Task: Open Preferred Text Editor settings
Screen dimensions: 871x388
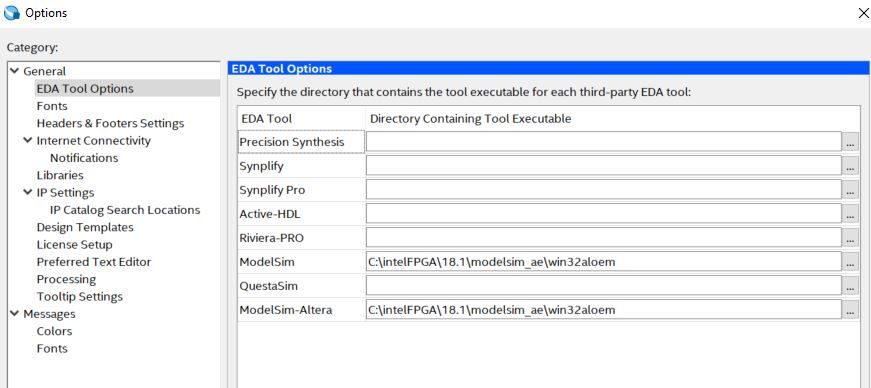Action: 94,262
